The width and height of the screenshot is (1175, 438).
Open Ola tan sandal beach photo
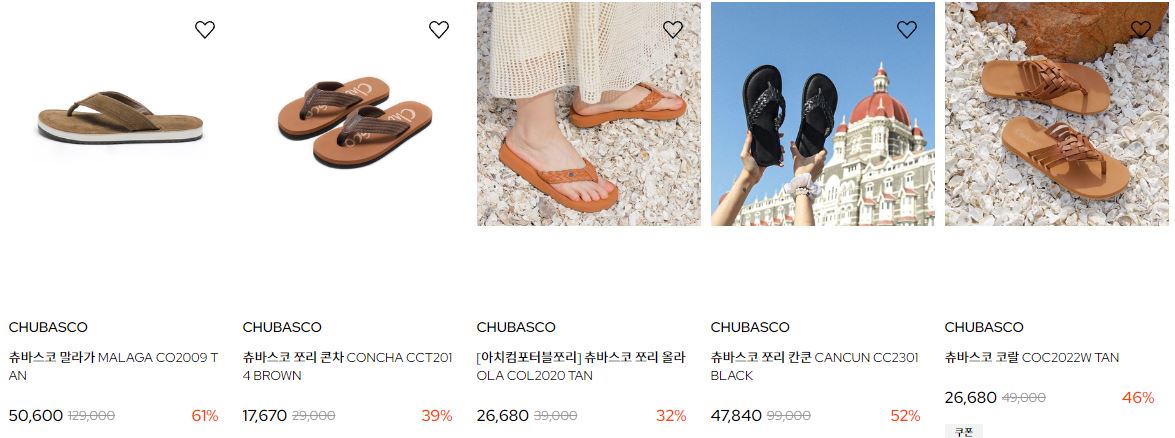(589, 114)
